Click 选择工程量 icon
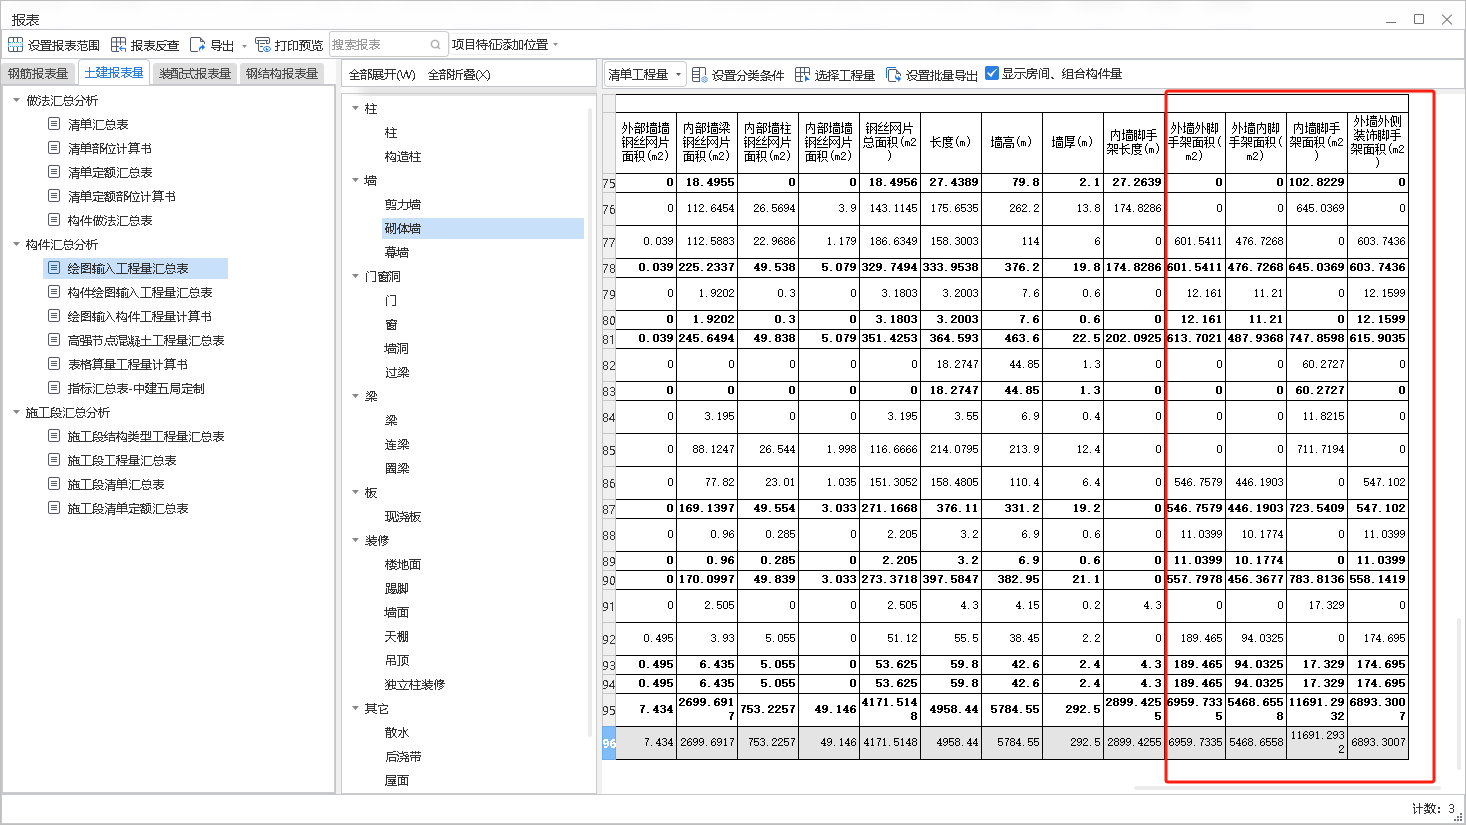Screen dimensions: 1466x825 pos(802,75)
